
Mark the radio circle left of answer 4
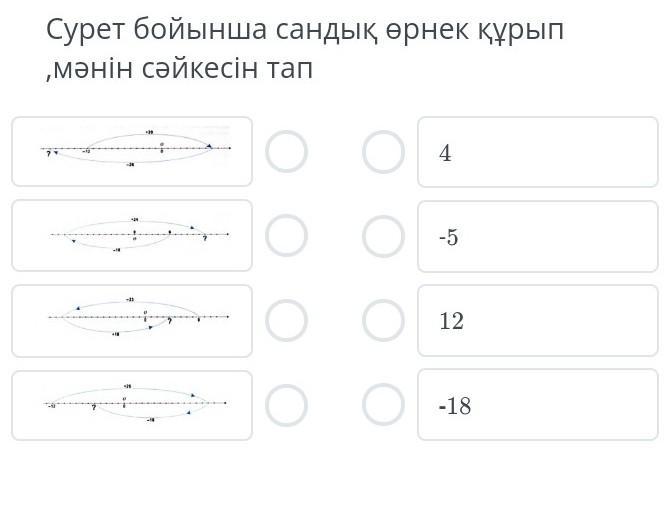coord(384,152)
